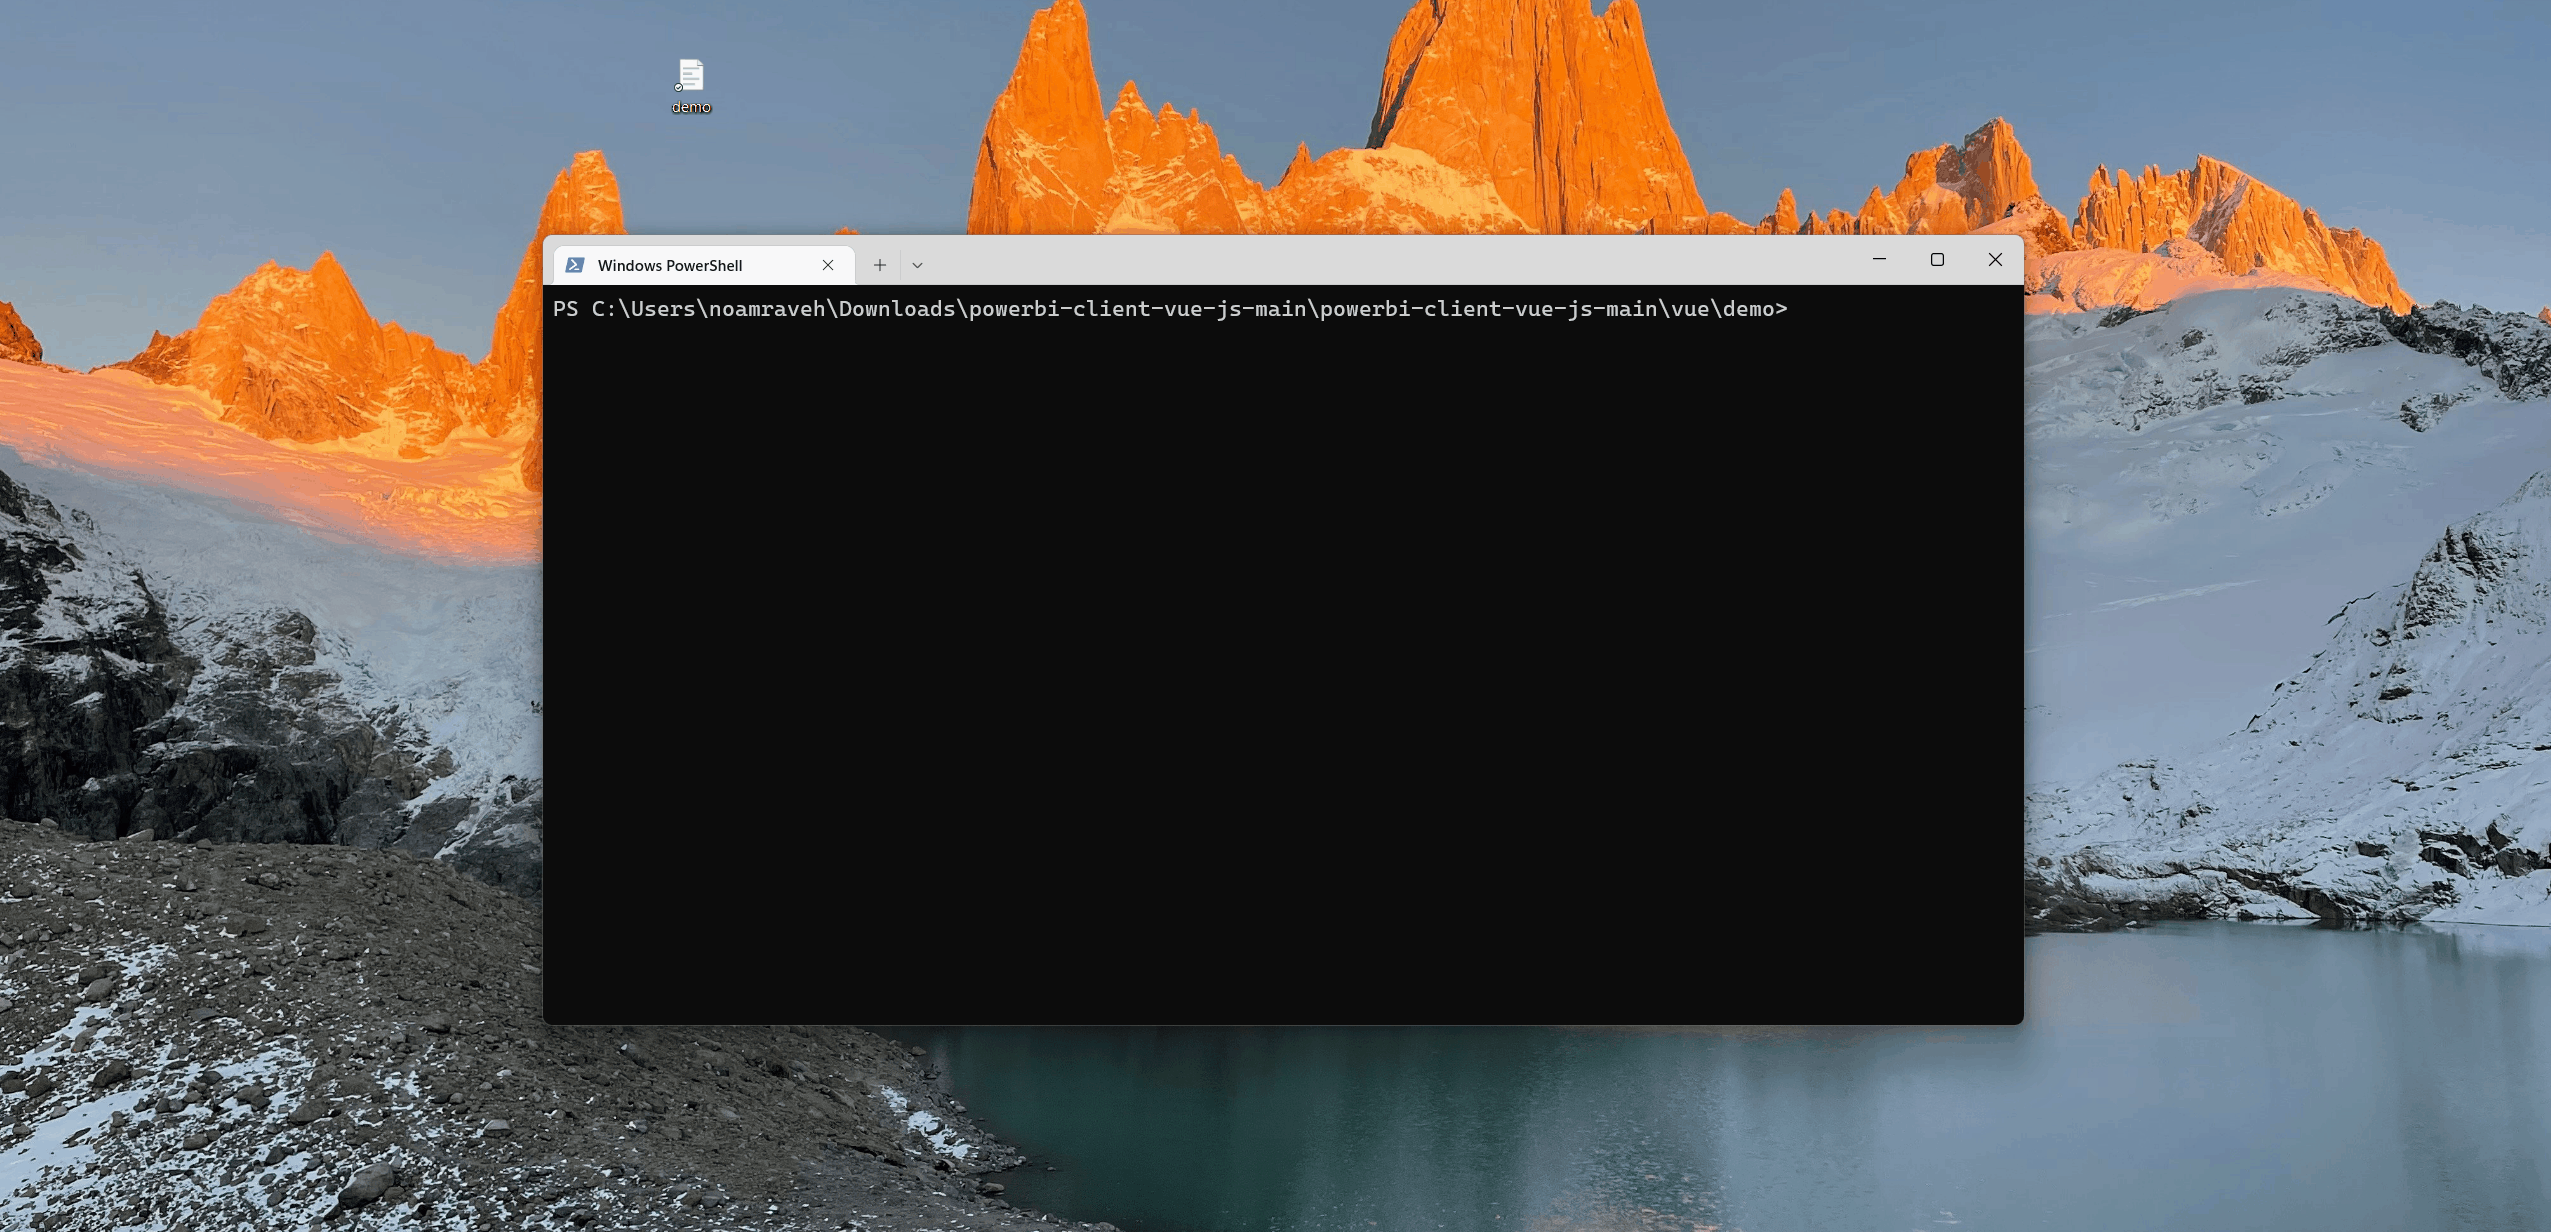Click the PS prompt text

click(x=567, y=309)
